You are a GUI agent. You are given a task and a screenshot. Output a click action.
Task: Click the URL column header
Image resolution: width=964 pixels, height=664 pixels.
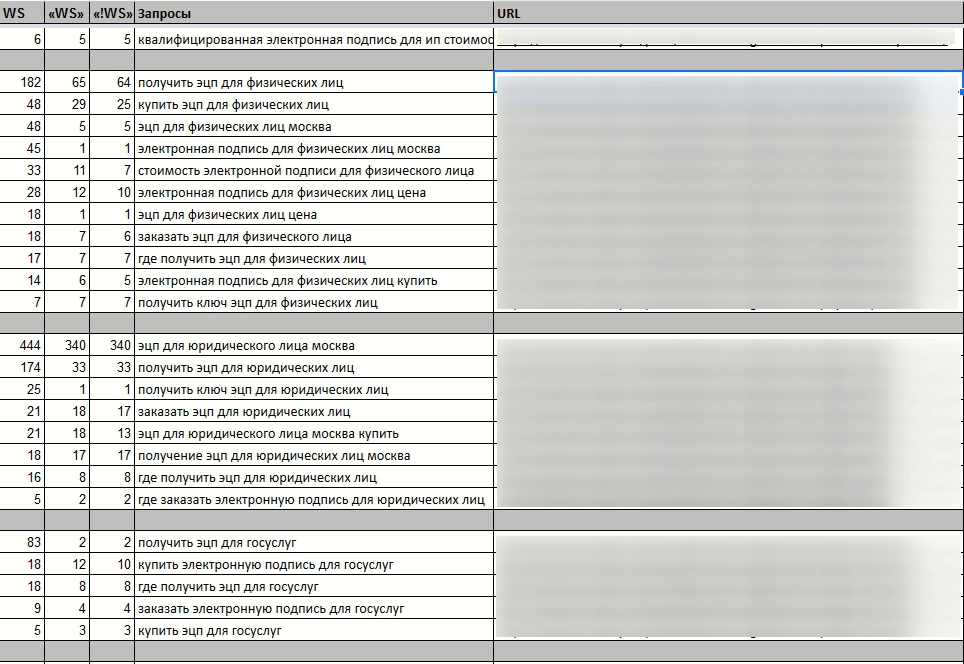coord(728,14)
